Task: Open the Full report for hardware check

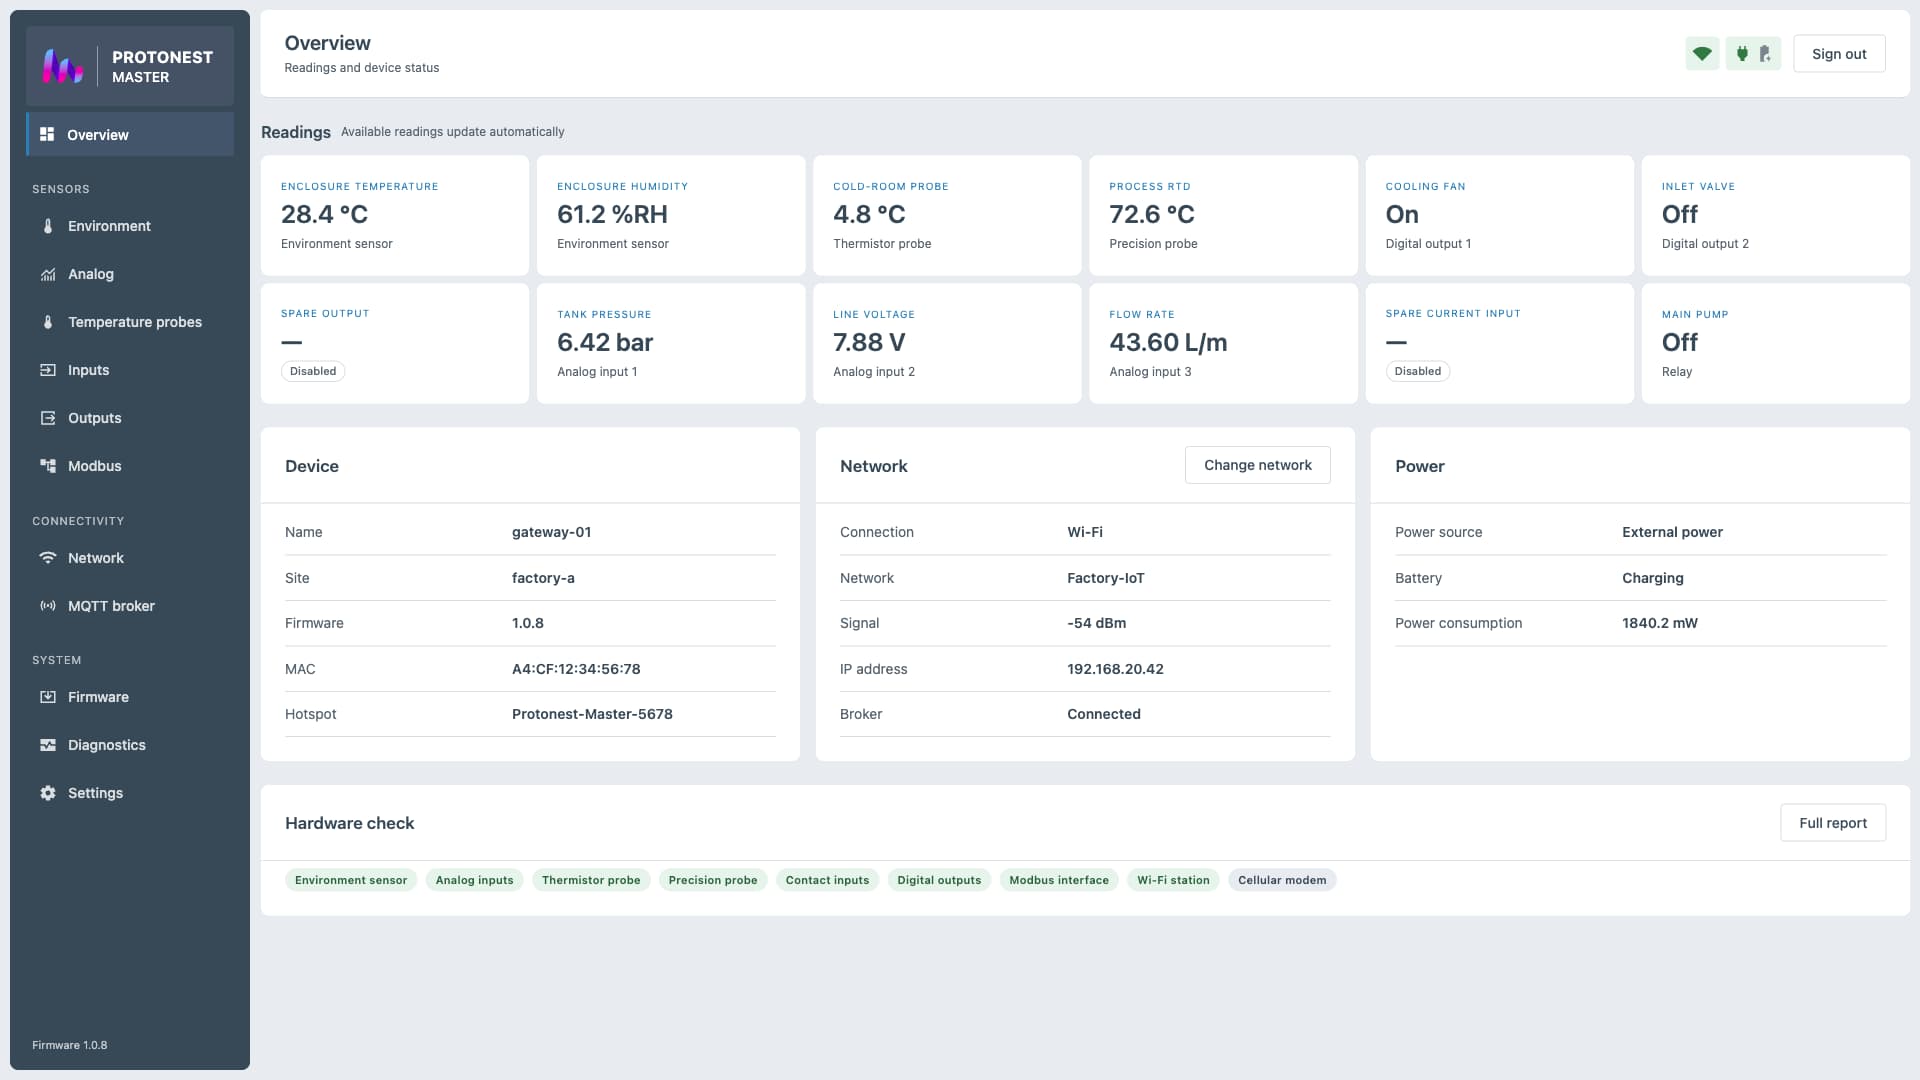Action: tap(1832, 823)
